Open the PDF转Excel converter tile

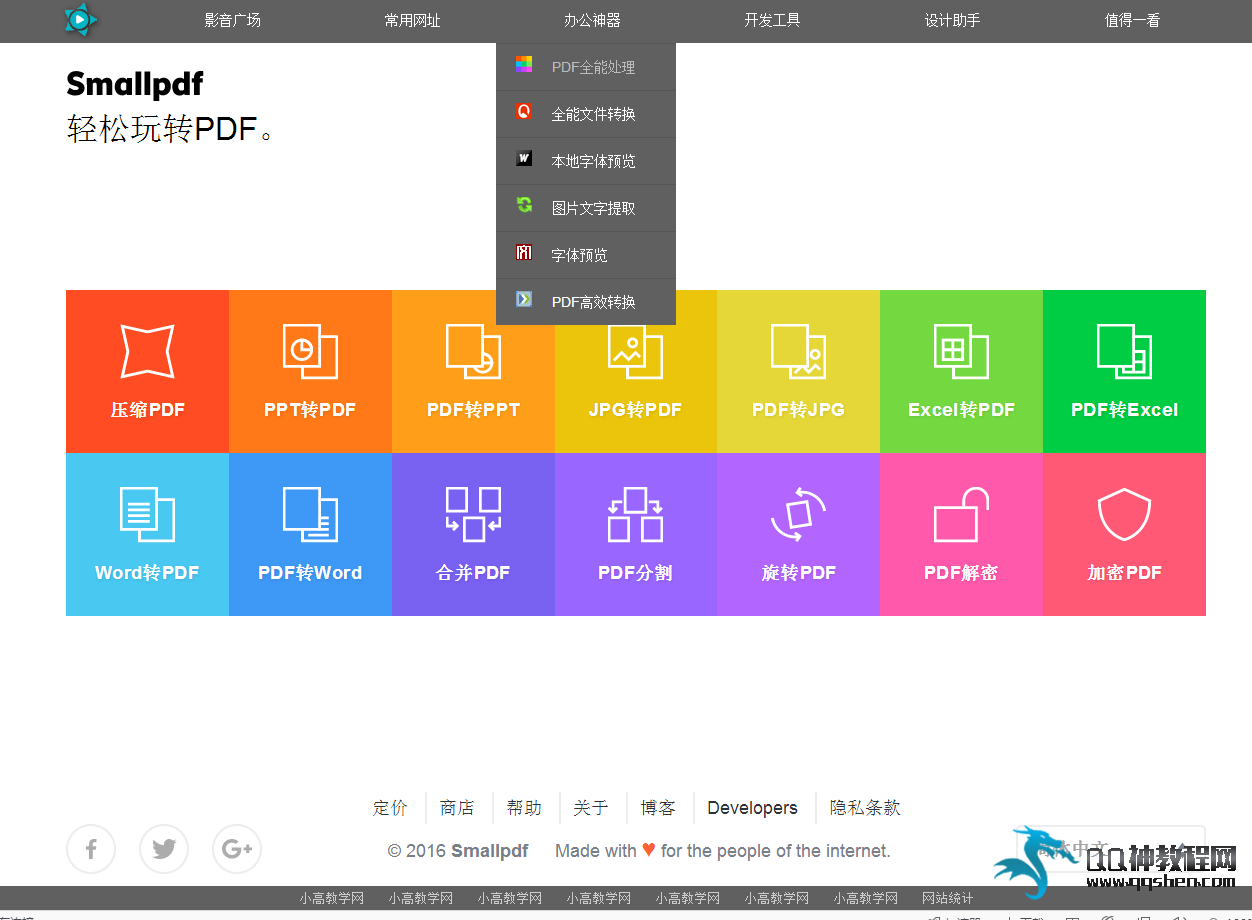(x=1124, y=371)
